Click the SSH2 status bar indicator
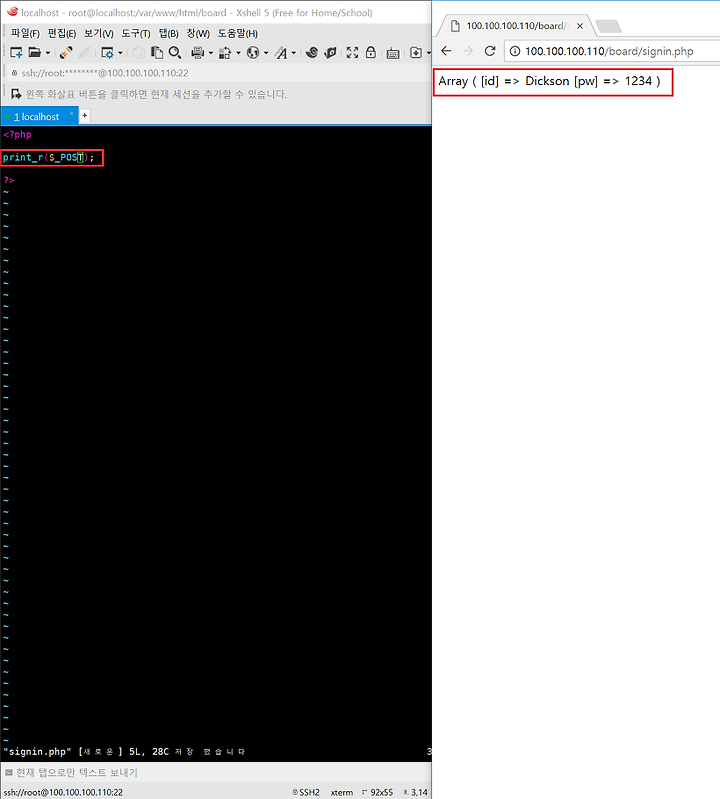This screenshot has height=799, width=720. click(306, 792)
